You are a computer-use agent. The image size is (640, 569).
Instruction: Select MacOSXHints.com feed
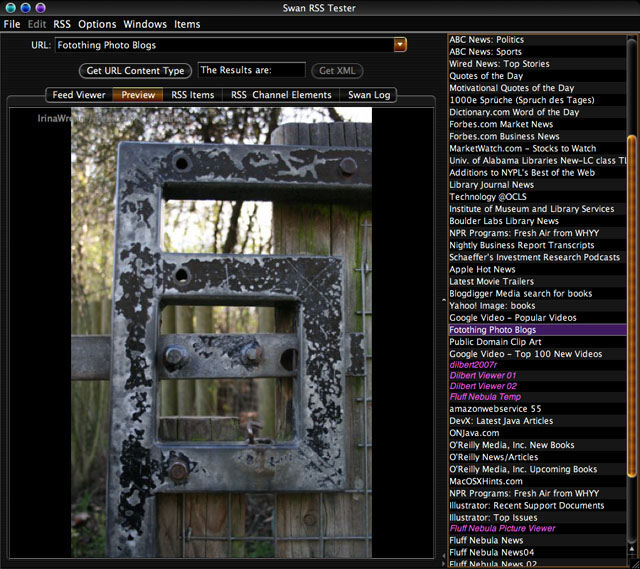click(x=537, y=481)
